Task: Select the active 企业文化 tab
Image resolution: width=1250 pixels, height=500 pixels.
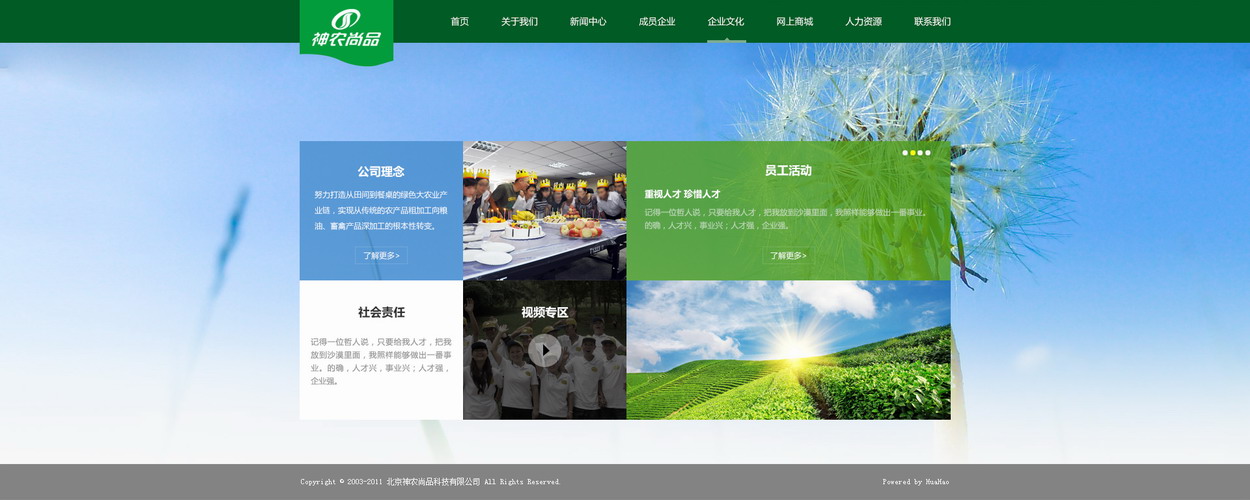Action: pyautogui.click(x=726, y=21)
